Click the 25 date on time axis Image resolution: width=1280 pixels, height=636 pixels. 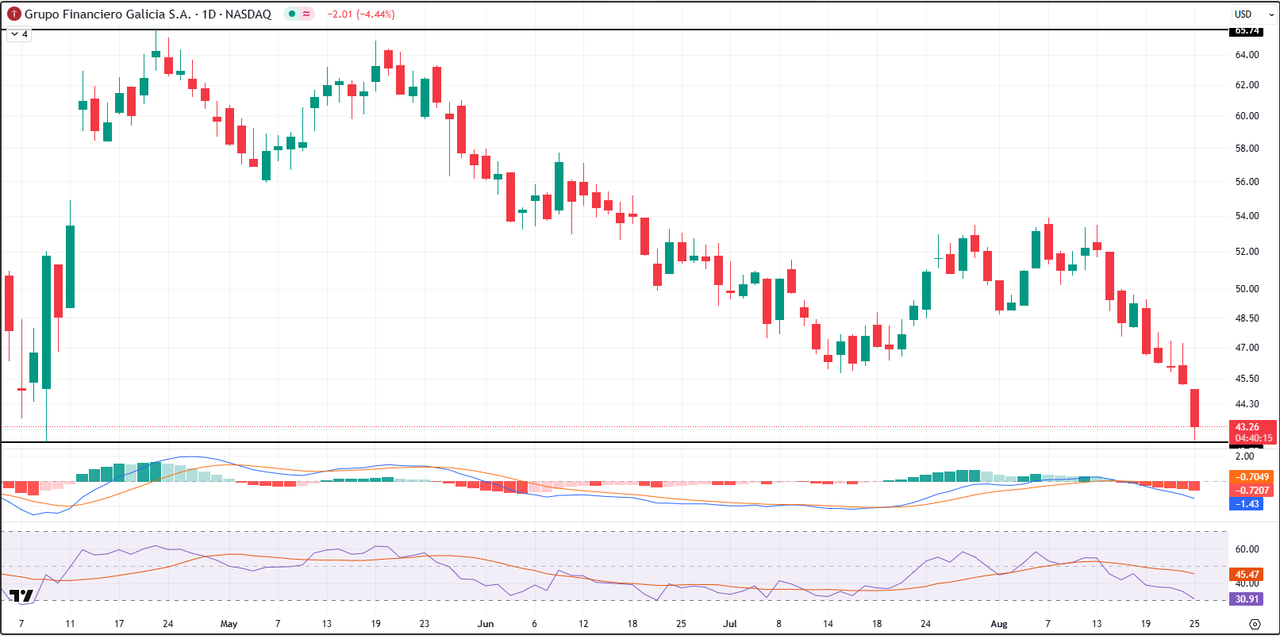pos(1194,622)
